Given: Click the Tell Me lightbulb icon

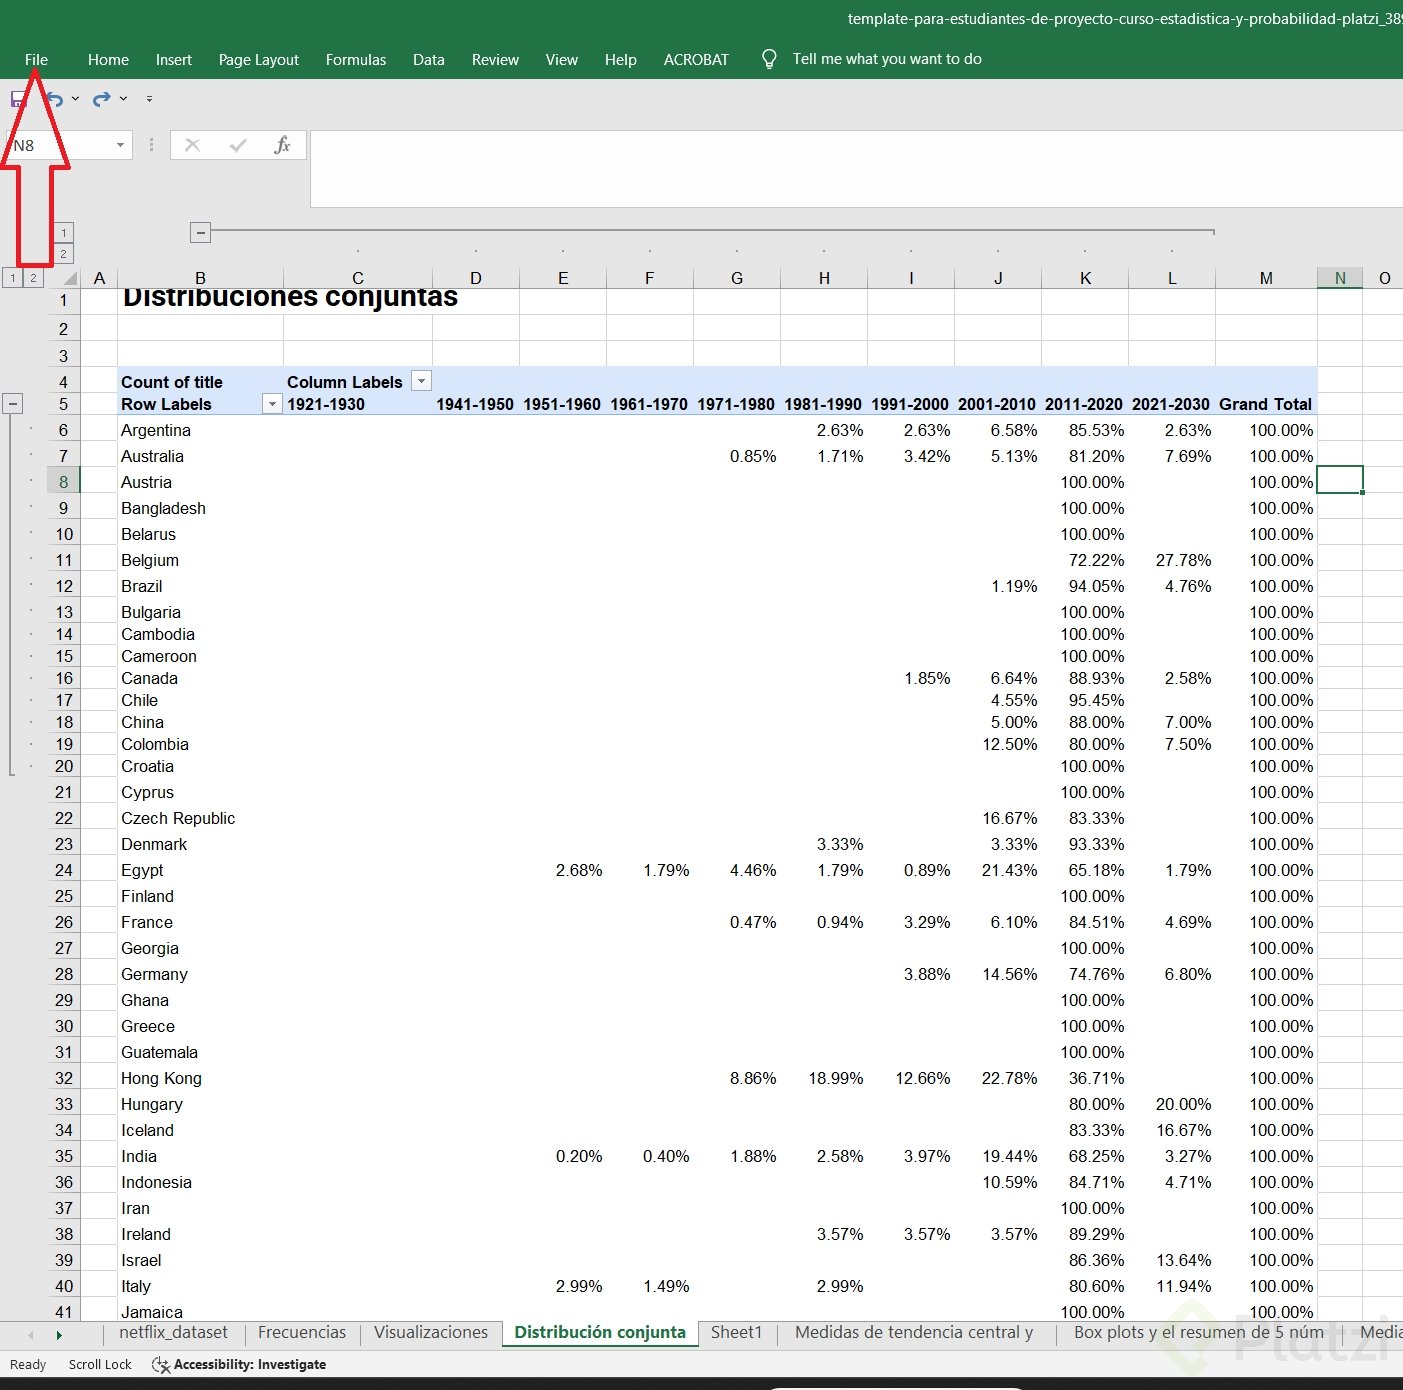Looking at the screenshot, I should click(769, 59).
